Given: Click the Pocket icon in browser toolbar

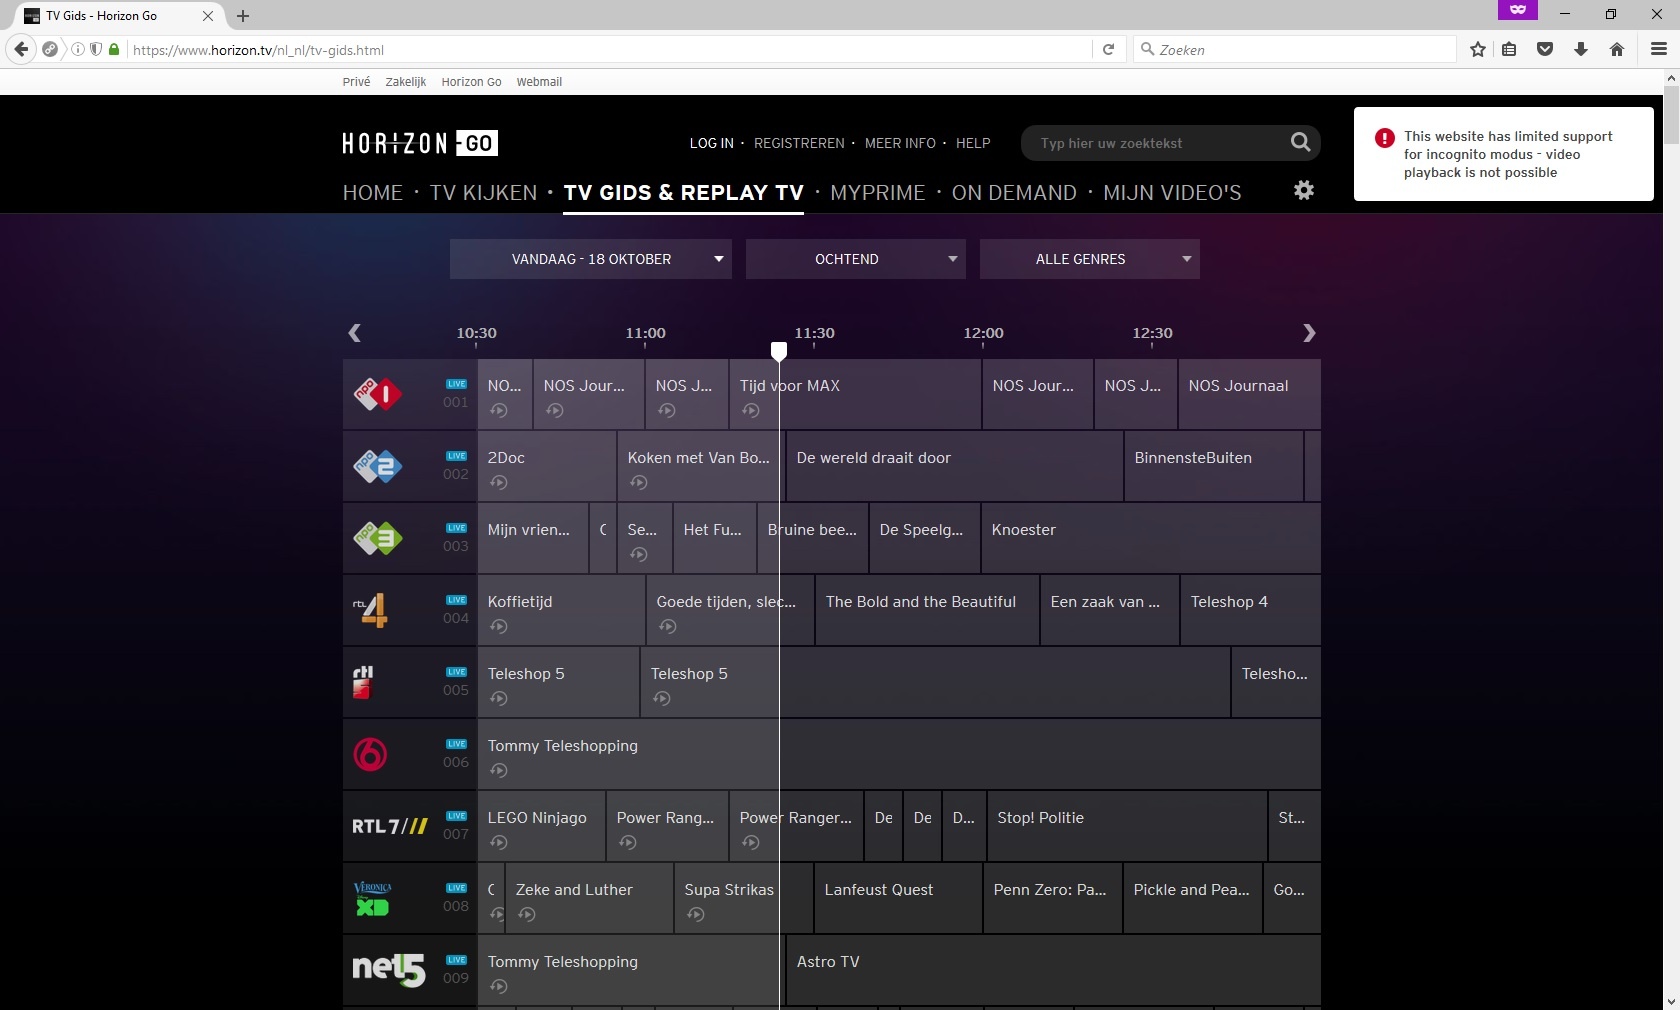Looking at the screenshot, I should (x=1545, y=49).
